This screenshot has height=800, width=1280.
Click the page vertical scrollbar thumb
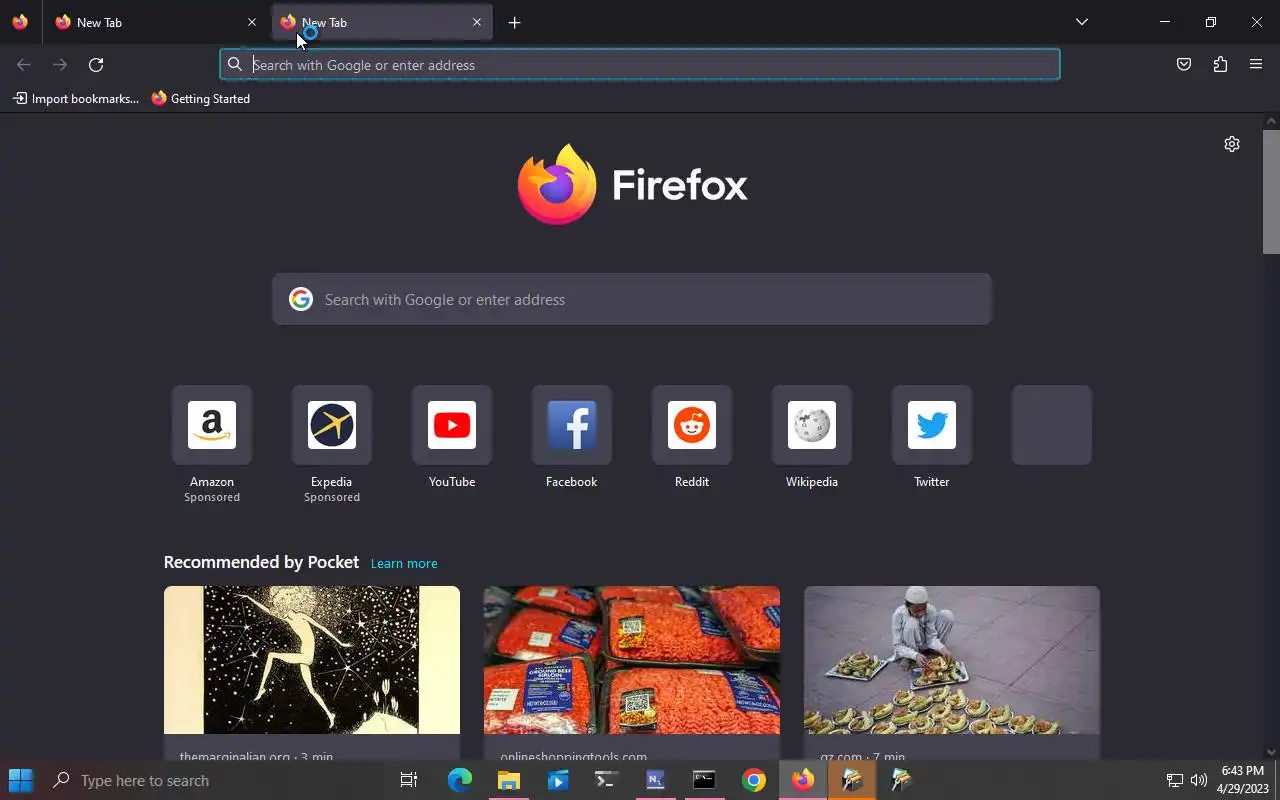[x=1271, y=192]
